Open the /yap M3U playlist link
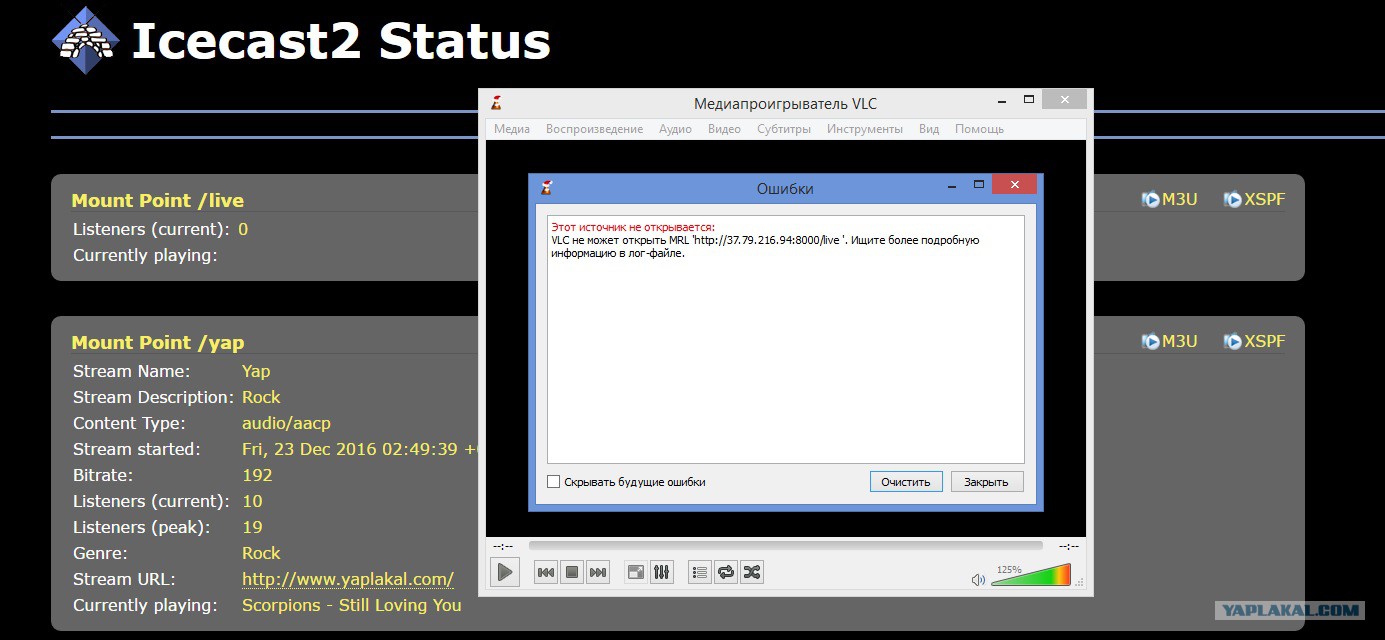 [x=1169, y=341]
